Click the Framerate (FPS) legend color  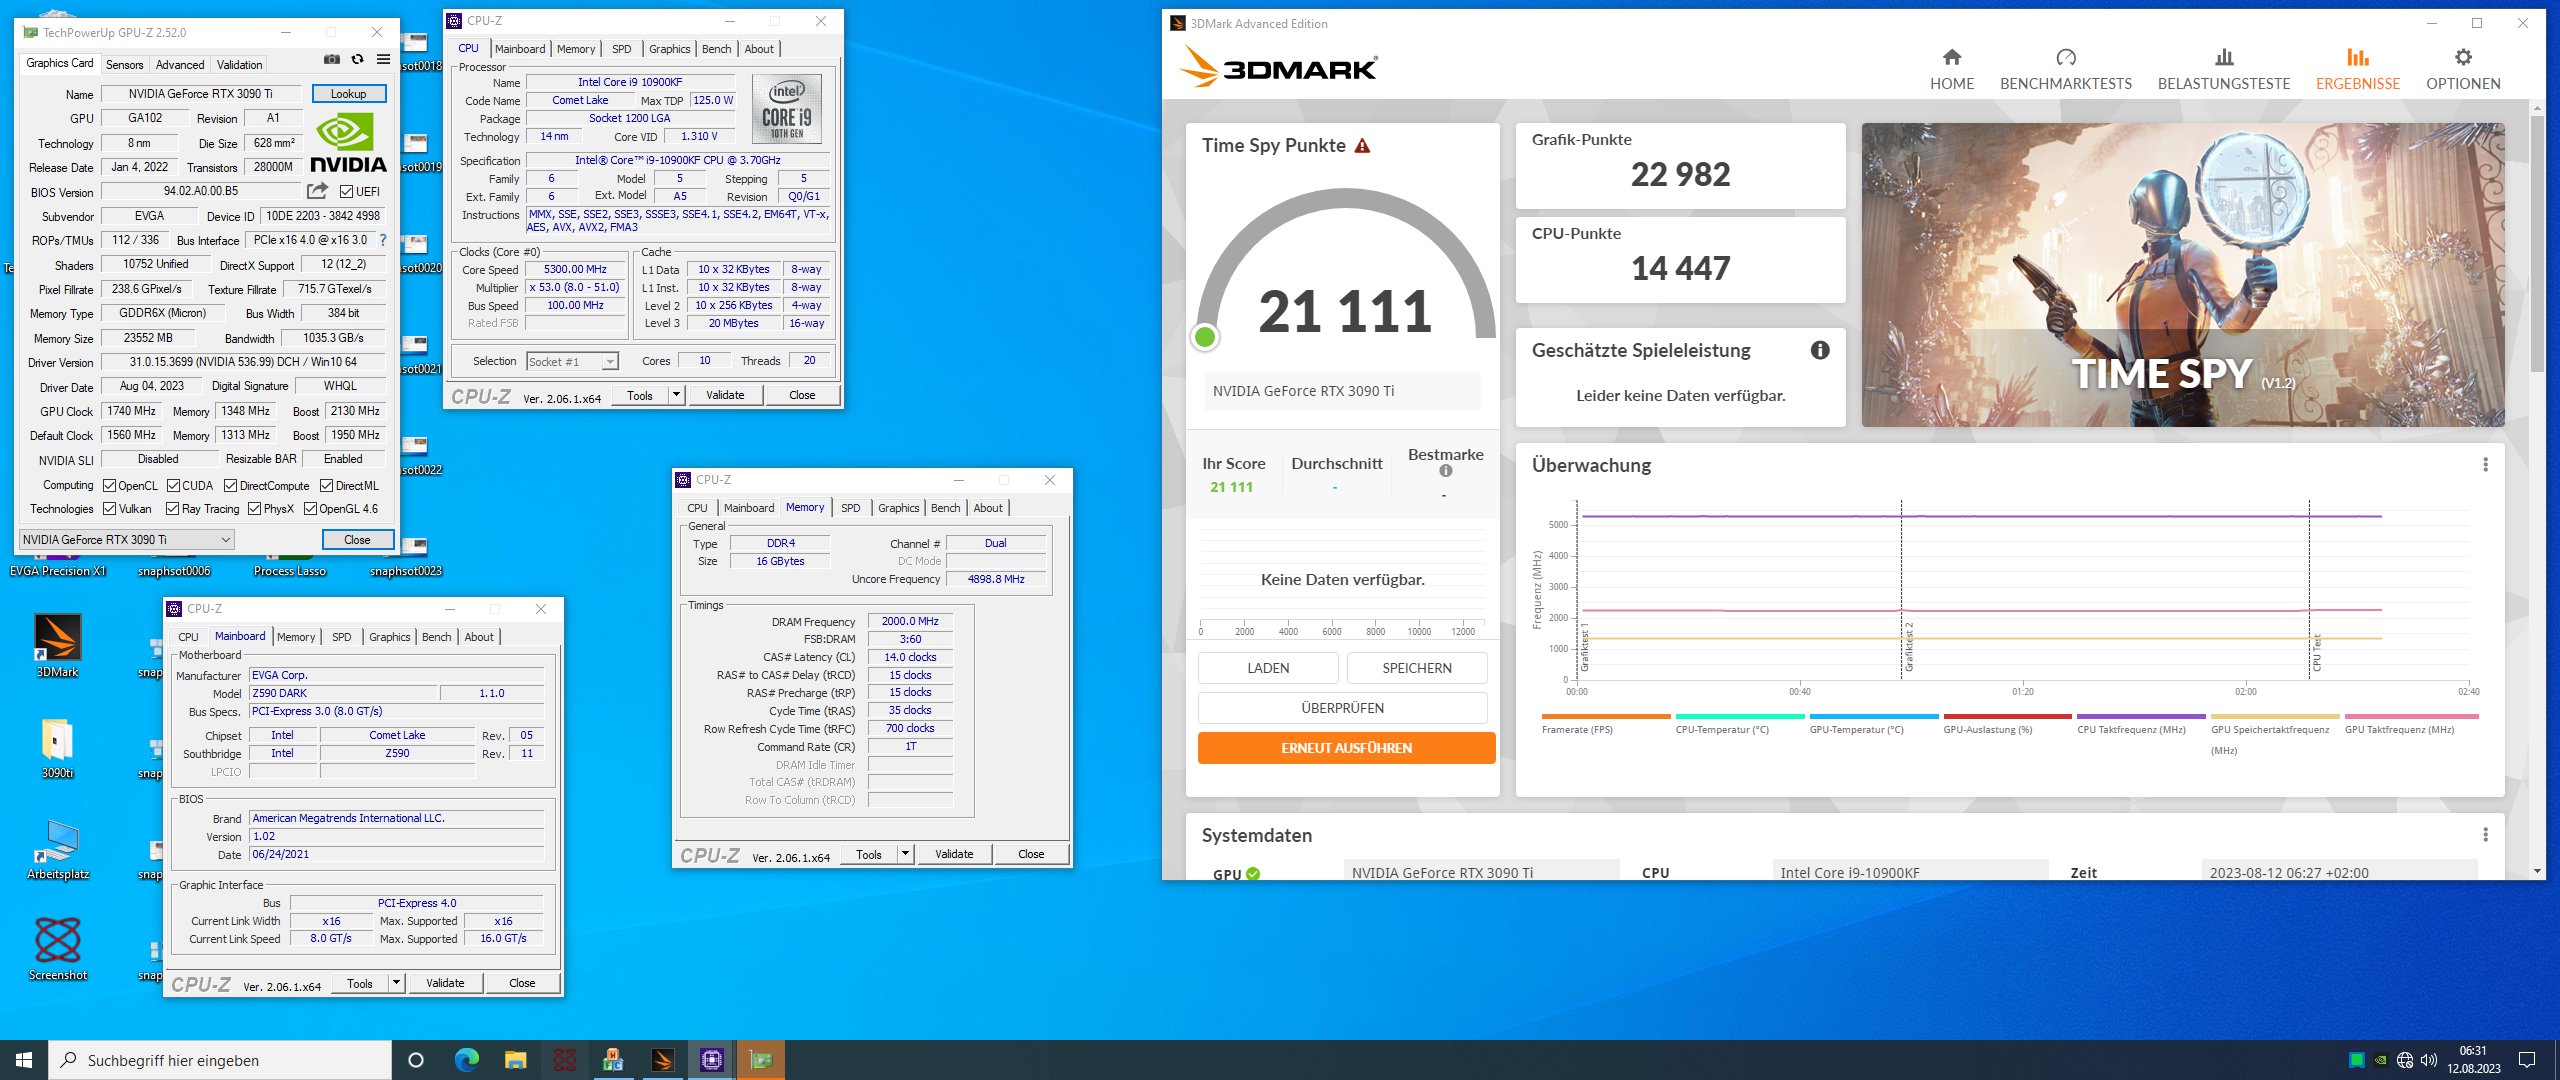1606,716
